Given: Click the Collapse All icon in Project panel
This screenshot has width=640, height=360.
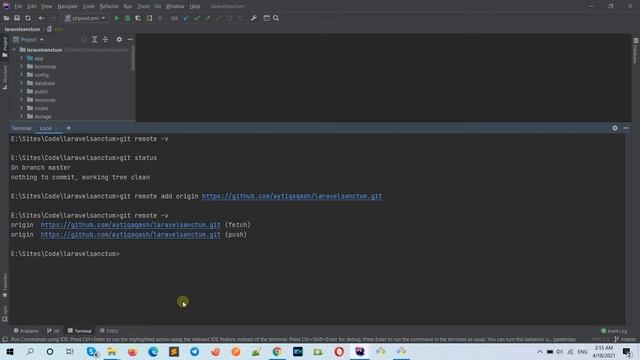Looking at the screenshot, I should tap(105, 39).
